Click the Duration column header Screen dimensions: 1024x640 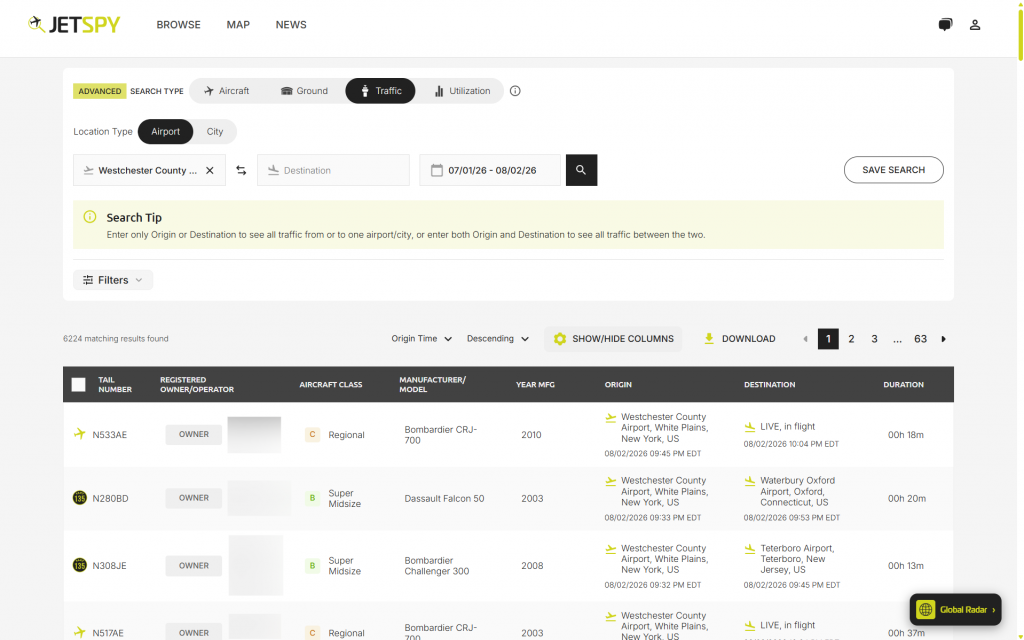(x=903, y=385)
